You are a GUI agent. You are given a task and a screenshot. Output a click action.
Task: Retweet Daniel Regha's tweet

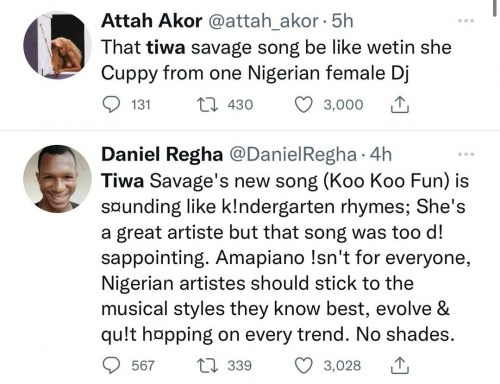pyautogui.click(x=207, y=366)
